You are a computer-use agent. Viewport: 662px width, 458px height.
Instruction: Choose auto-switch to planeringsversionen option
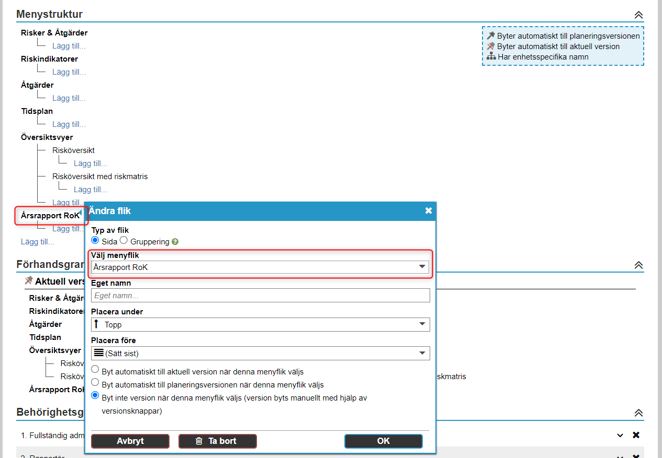(95, 383)
